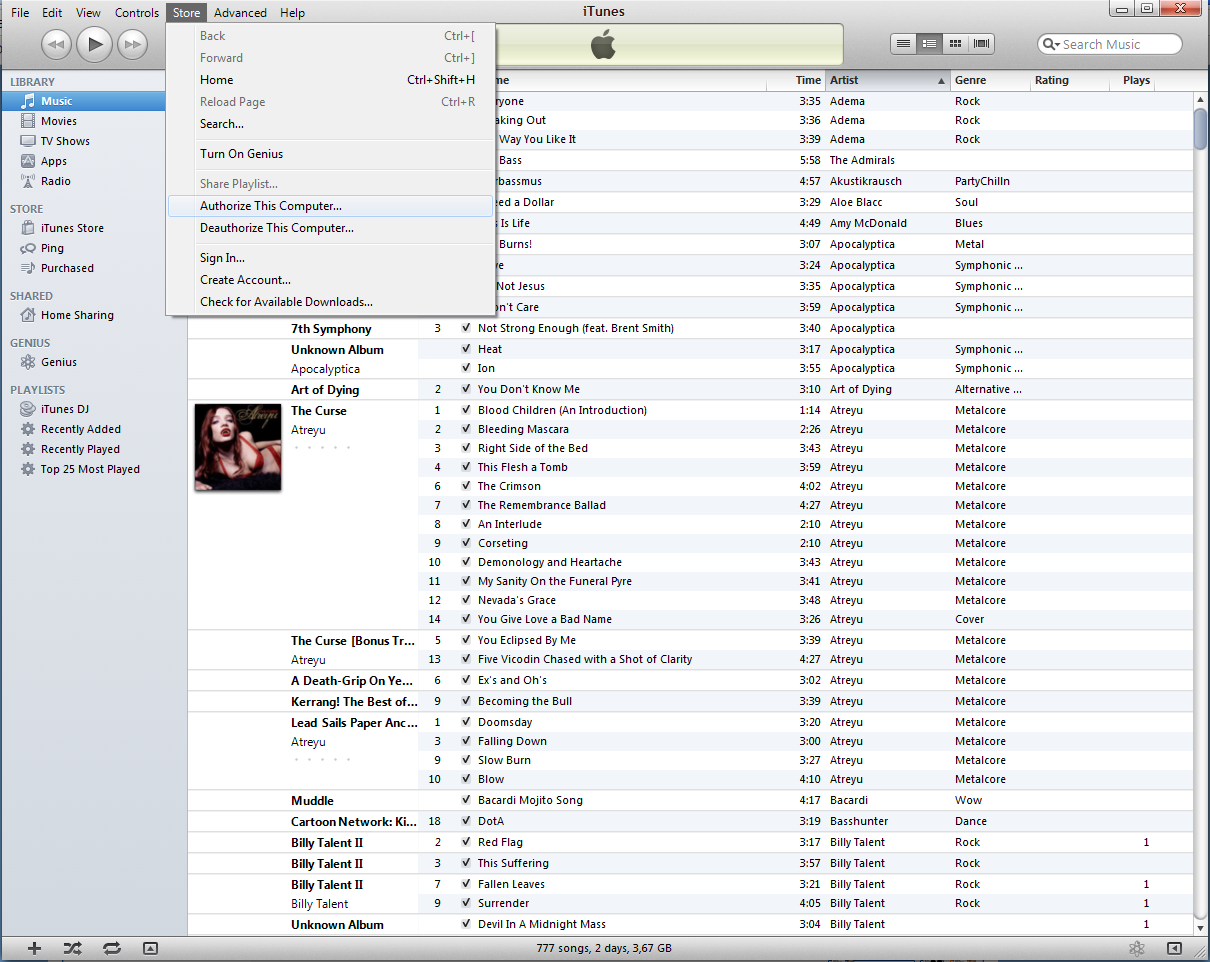1210x962 pixels.
Task: Uncheck the Corseting song checkbox
Action: [x=466, y=543]
